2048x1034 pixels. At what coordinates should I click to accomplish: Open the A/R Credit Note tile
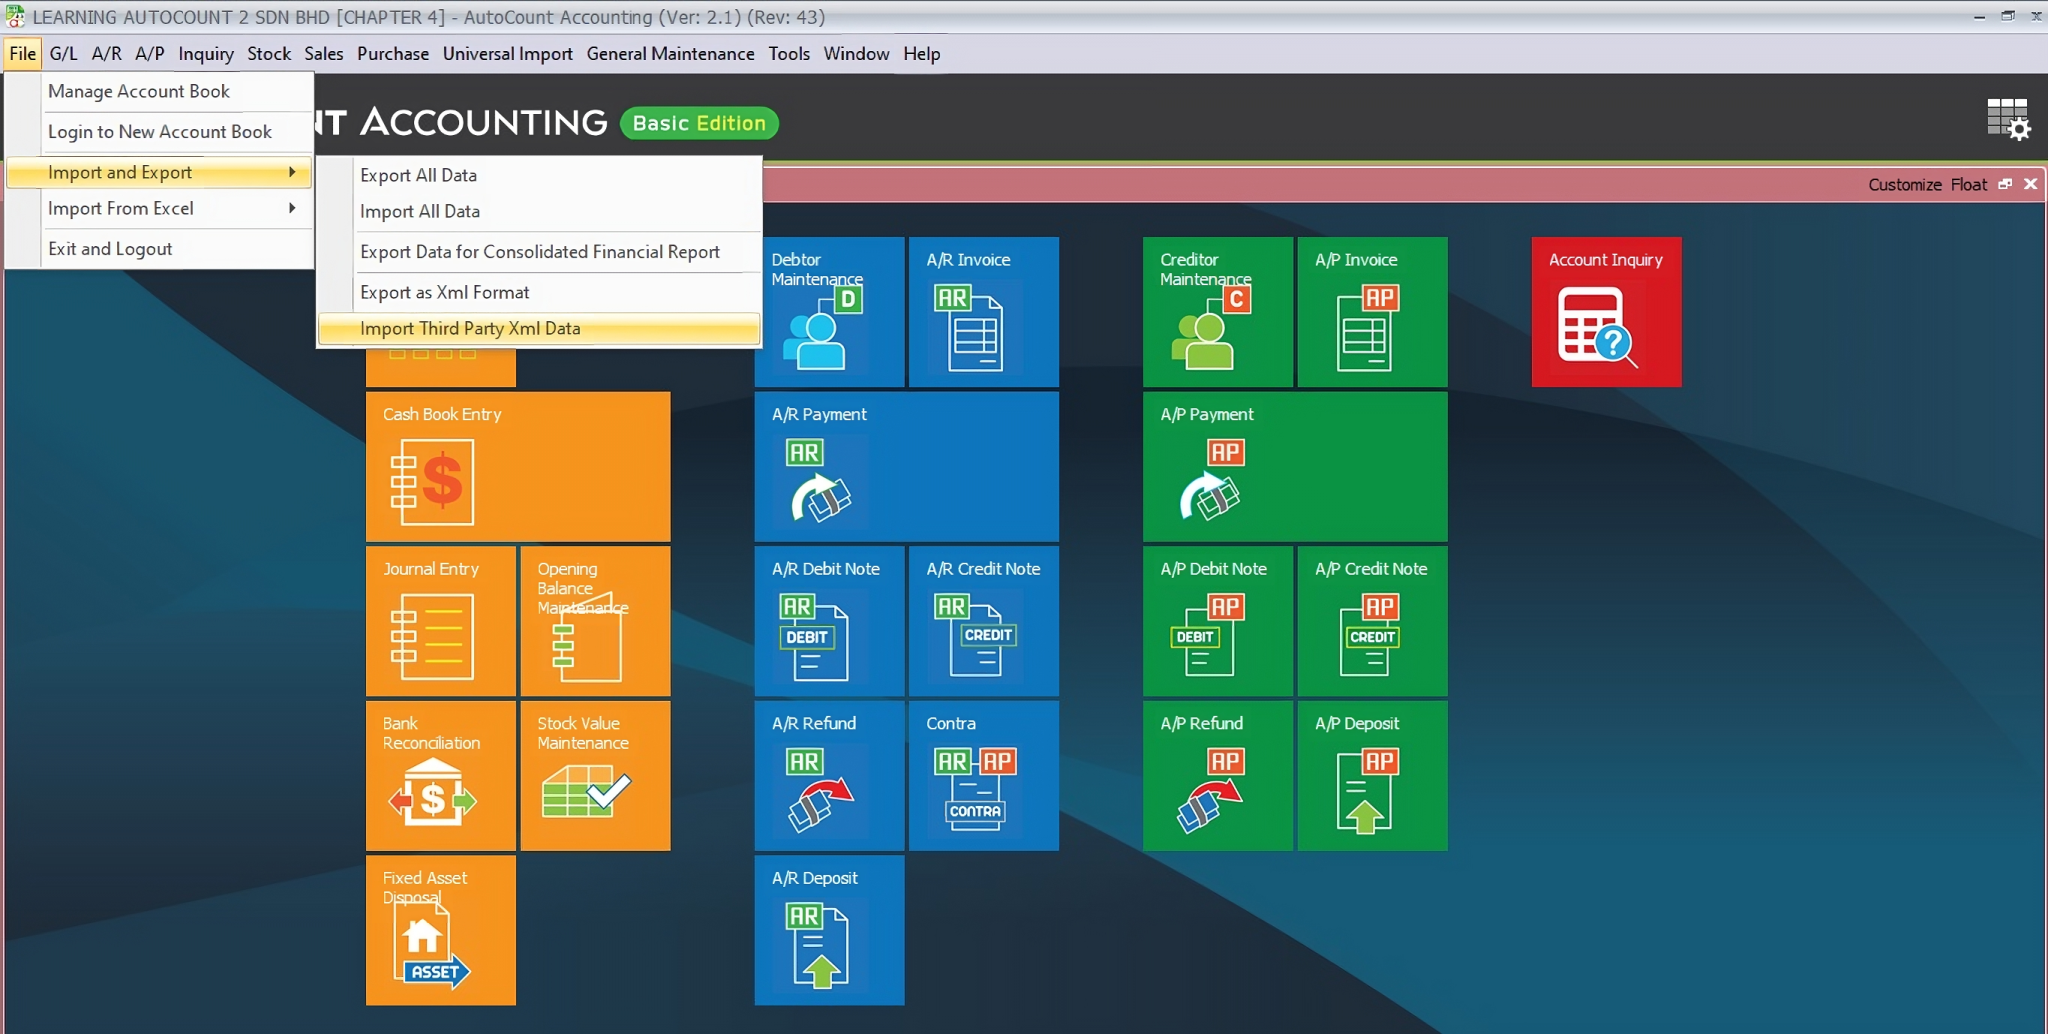click(x=984, y=621)
